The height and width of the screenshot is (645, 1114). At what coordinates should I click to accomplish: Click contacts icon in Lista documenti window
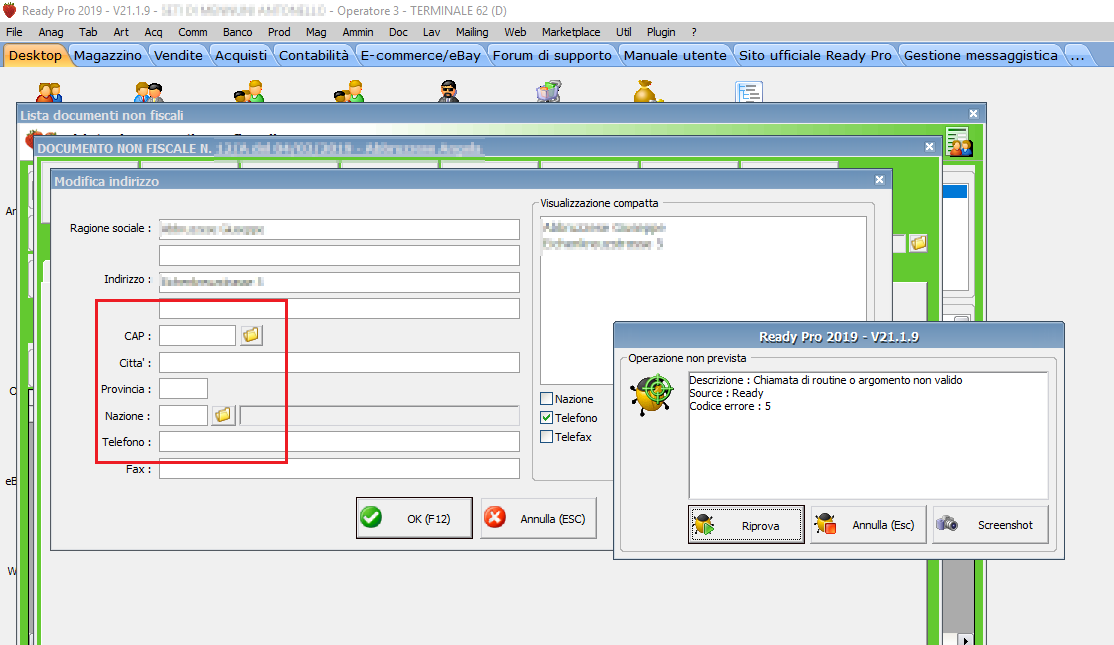[959, 142]
